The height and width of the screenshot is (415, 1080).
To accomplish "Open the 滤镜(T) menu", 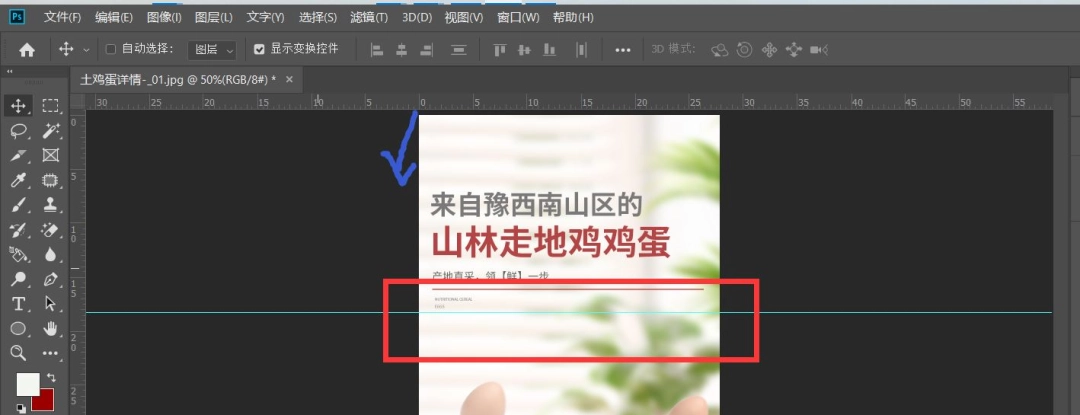I will click(368, 17).
